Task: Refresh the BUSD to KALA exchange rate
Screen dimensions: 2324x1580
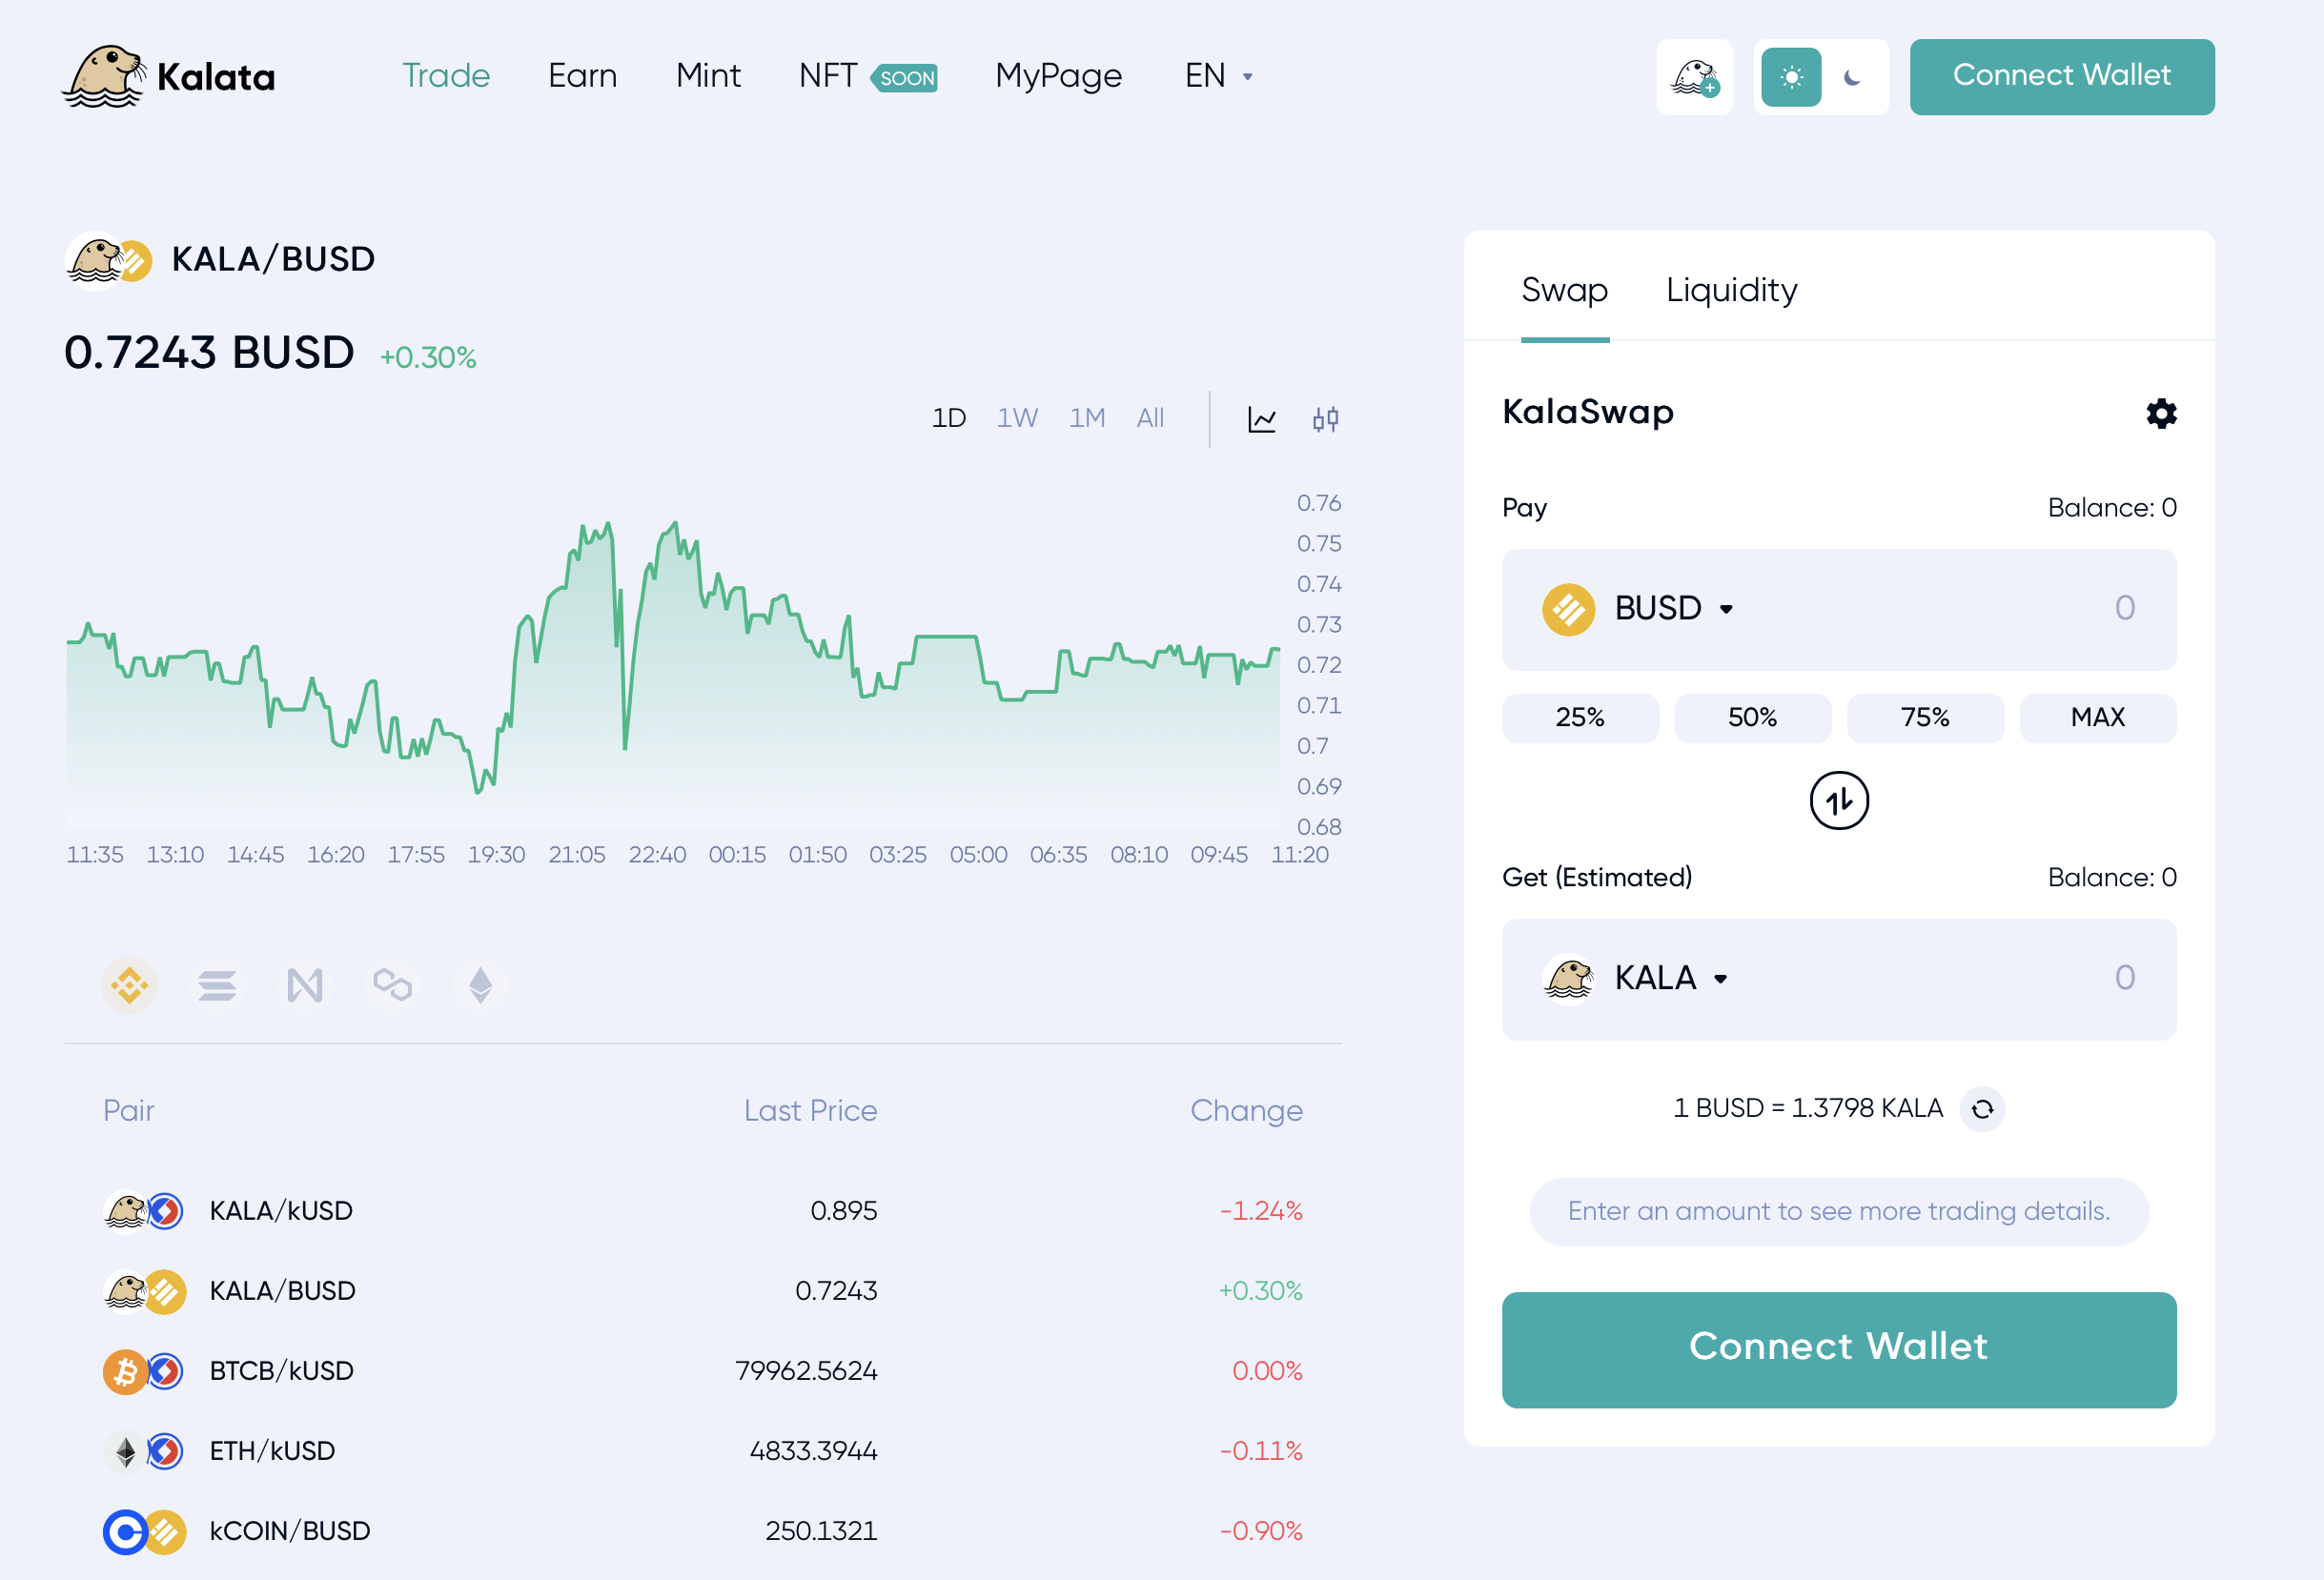Action: (x=1982, y=1108)
